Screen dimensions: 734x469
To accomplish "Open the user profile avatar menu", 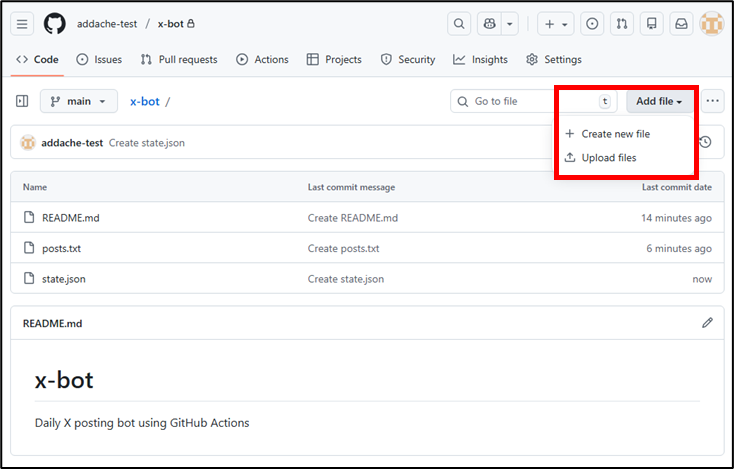I will pyautogui.click(x=711, y=23).
